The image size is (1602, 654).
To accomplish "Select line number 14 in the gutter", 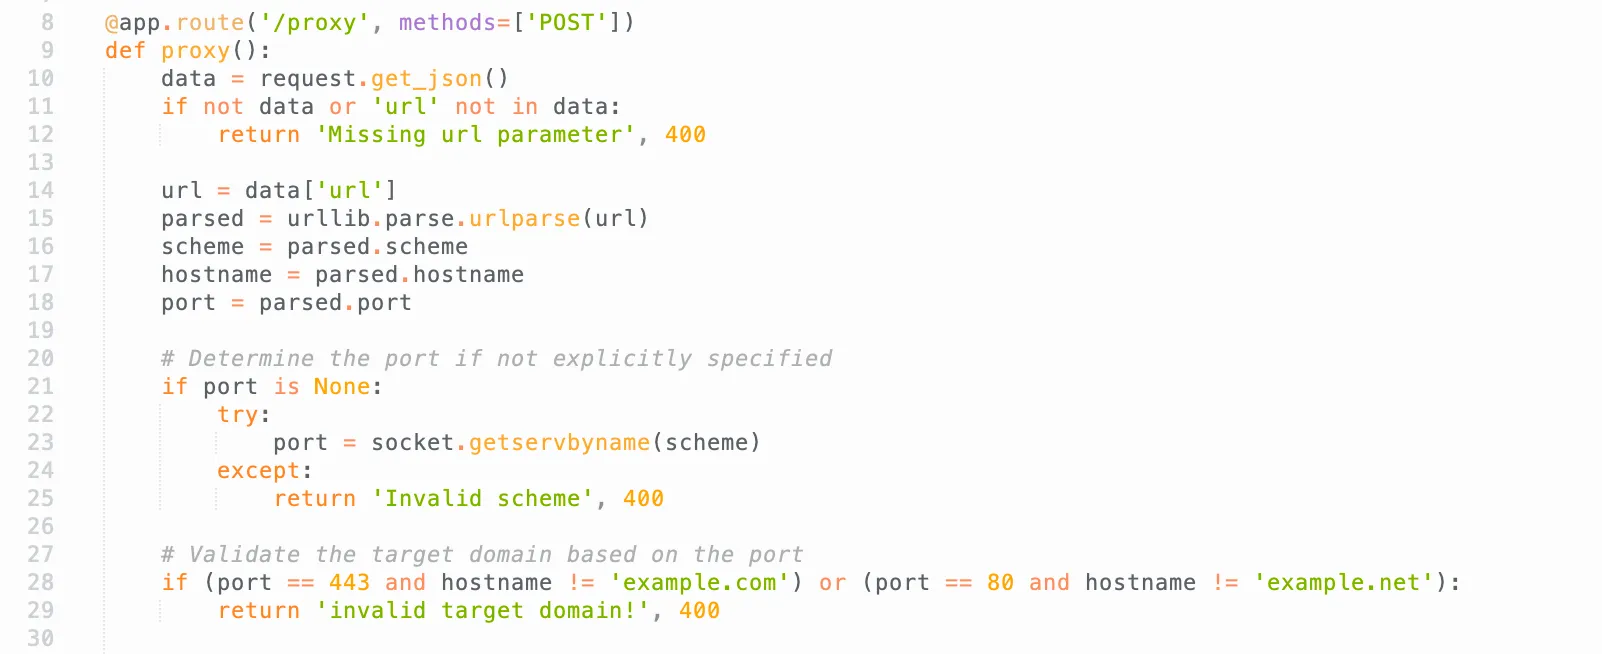I will 41,190.
